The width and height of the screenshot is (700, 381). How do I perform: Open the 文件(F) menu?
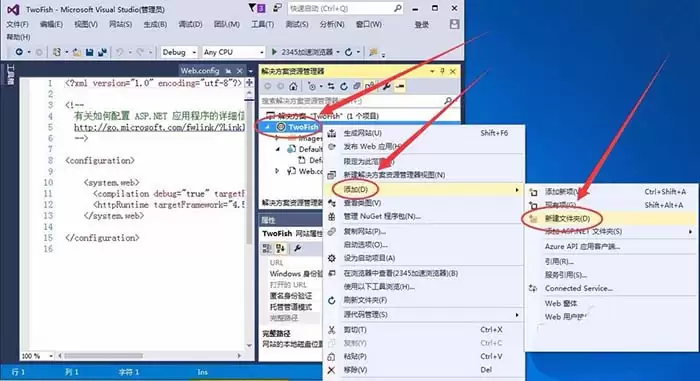click(17, 24)
